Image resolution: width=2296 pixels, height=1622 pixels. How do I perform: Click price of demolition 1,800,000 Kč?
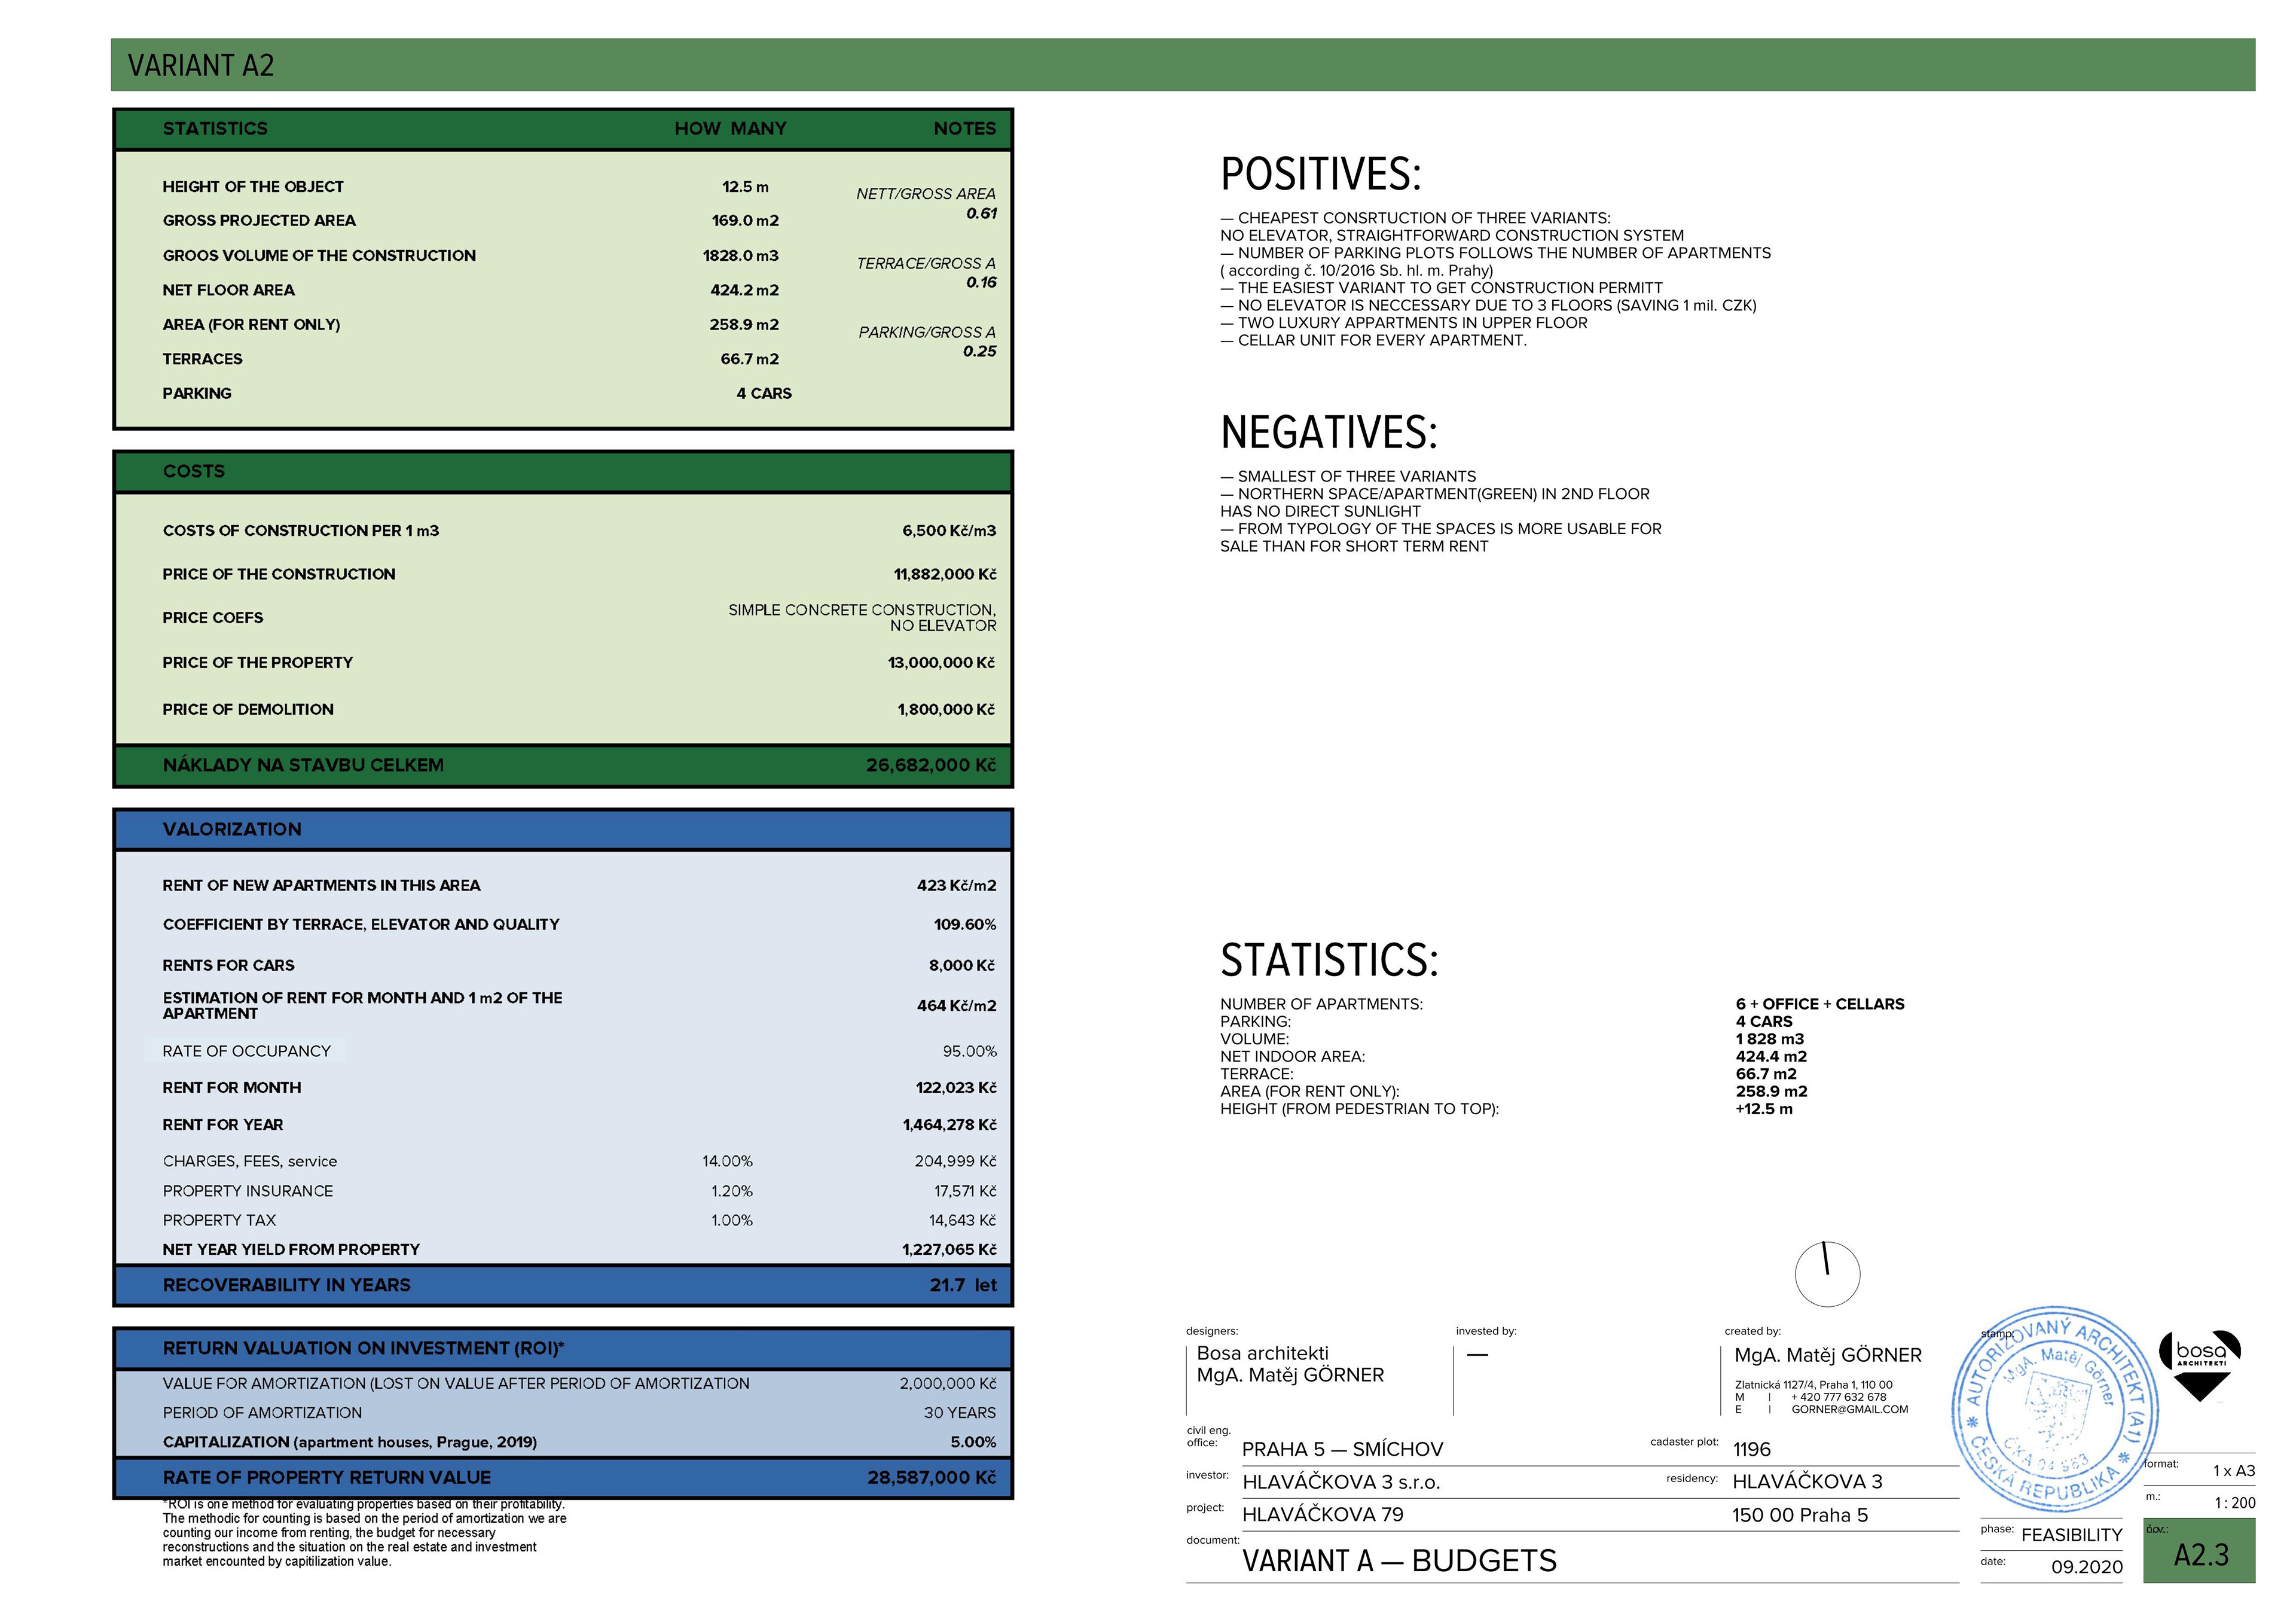(x=946, y=709)
